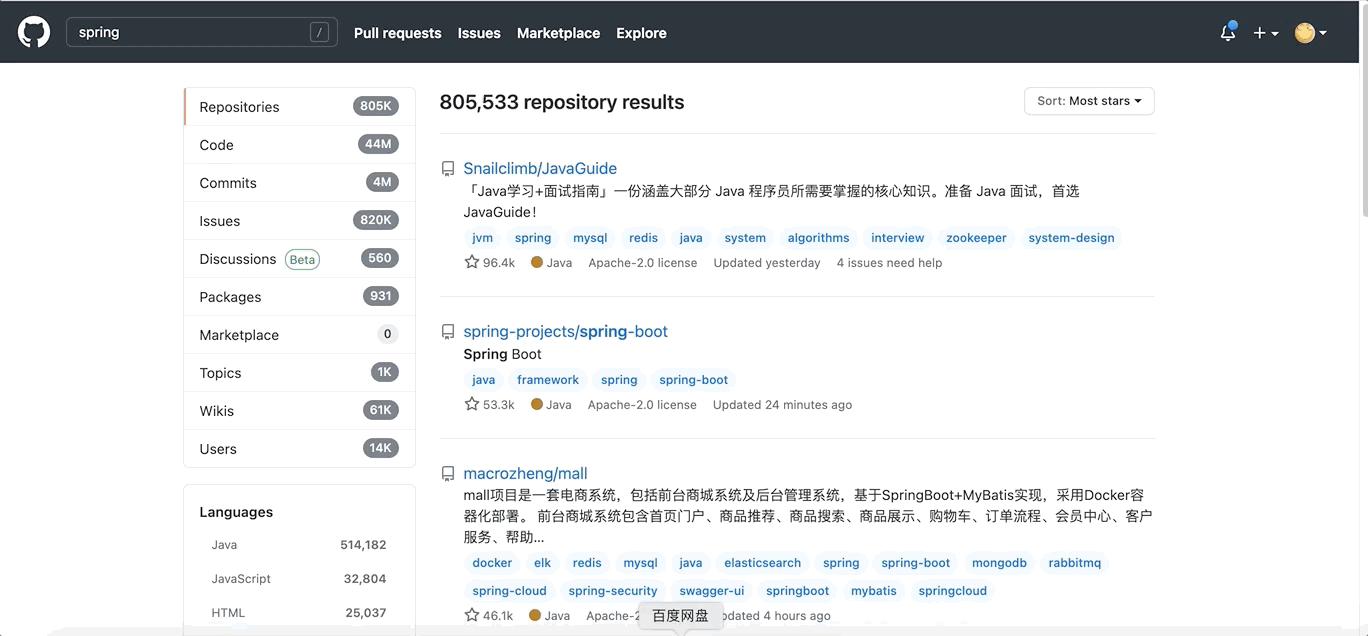Screen dimensions: 1368x636
Task: Open the spring-projects/spring-boot repository
Action: click(565, 332)
